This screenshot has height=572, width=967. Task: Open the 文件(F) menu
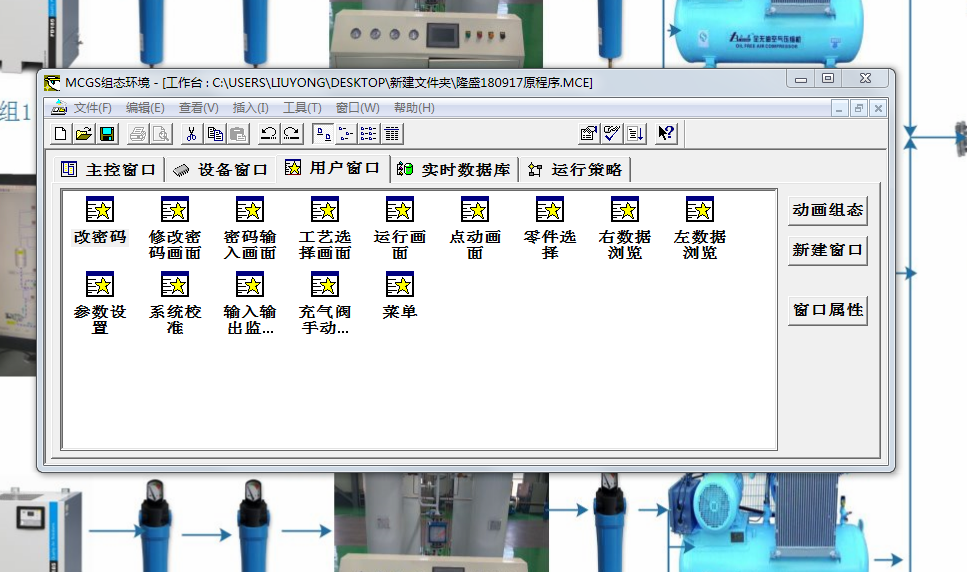tap(92, 108)
